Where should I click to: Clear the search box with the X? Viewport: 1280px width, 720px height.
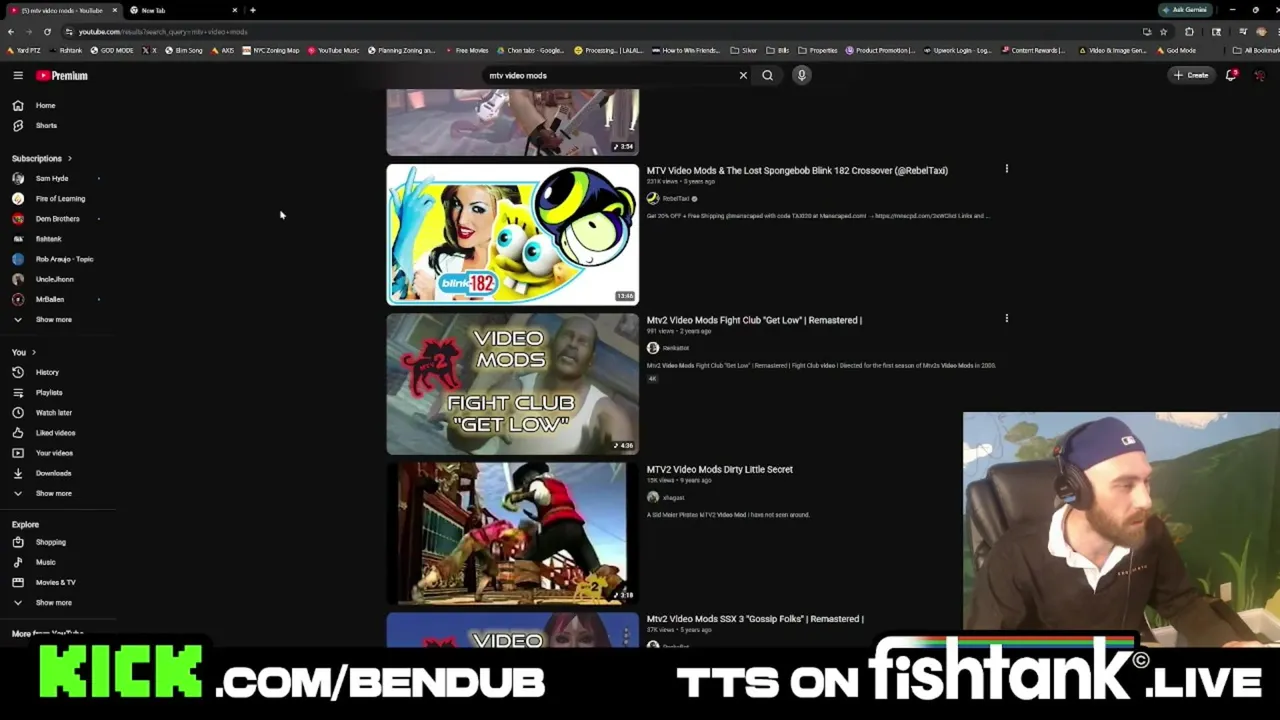(x=743, y=75)
